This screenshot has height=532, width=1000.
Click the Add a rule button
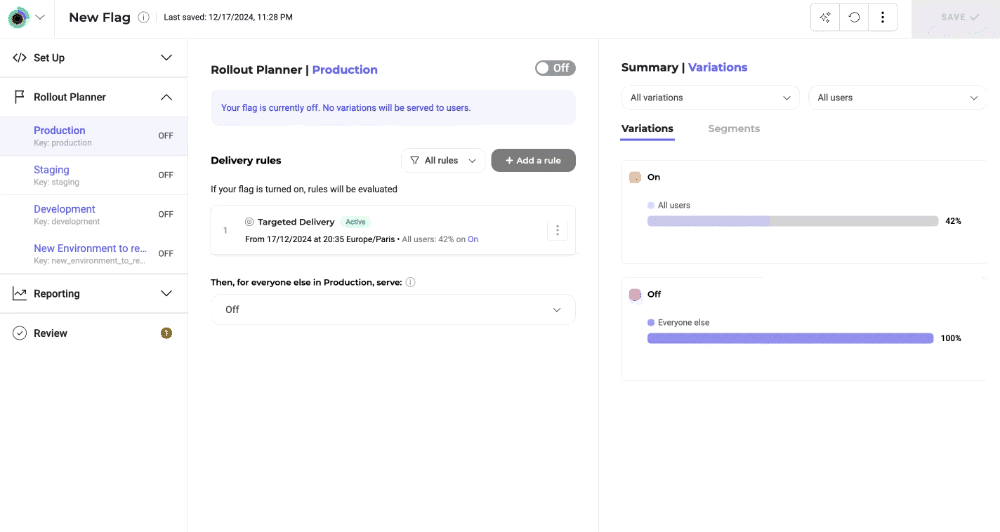click(533, 161)
